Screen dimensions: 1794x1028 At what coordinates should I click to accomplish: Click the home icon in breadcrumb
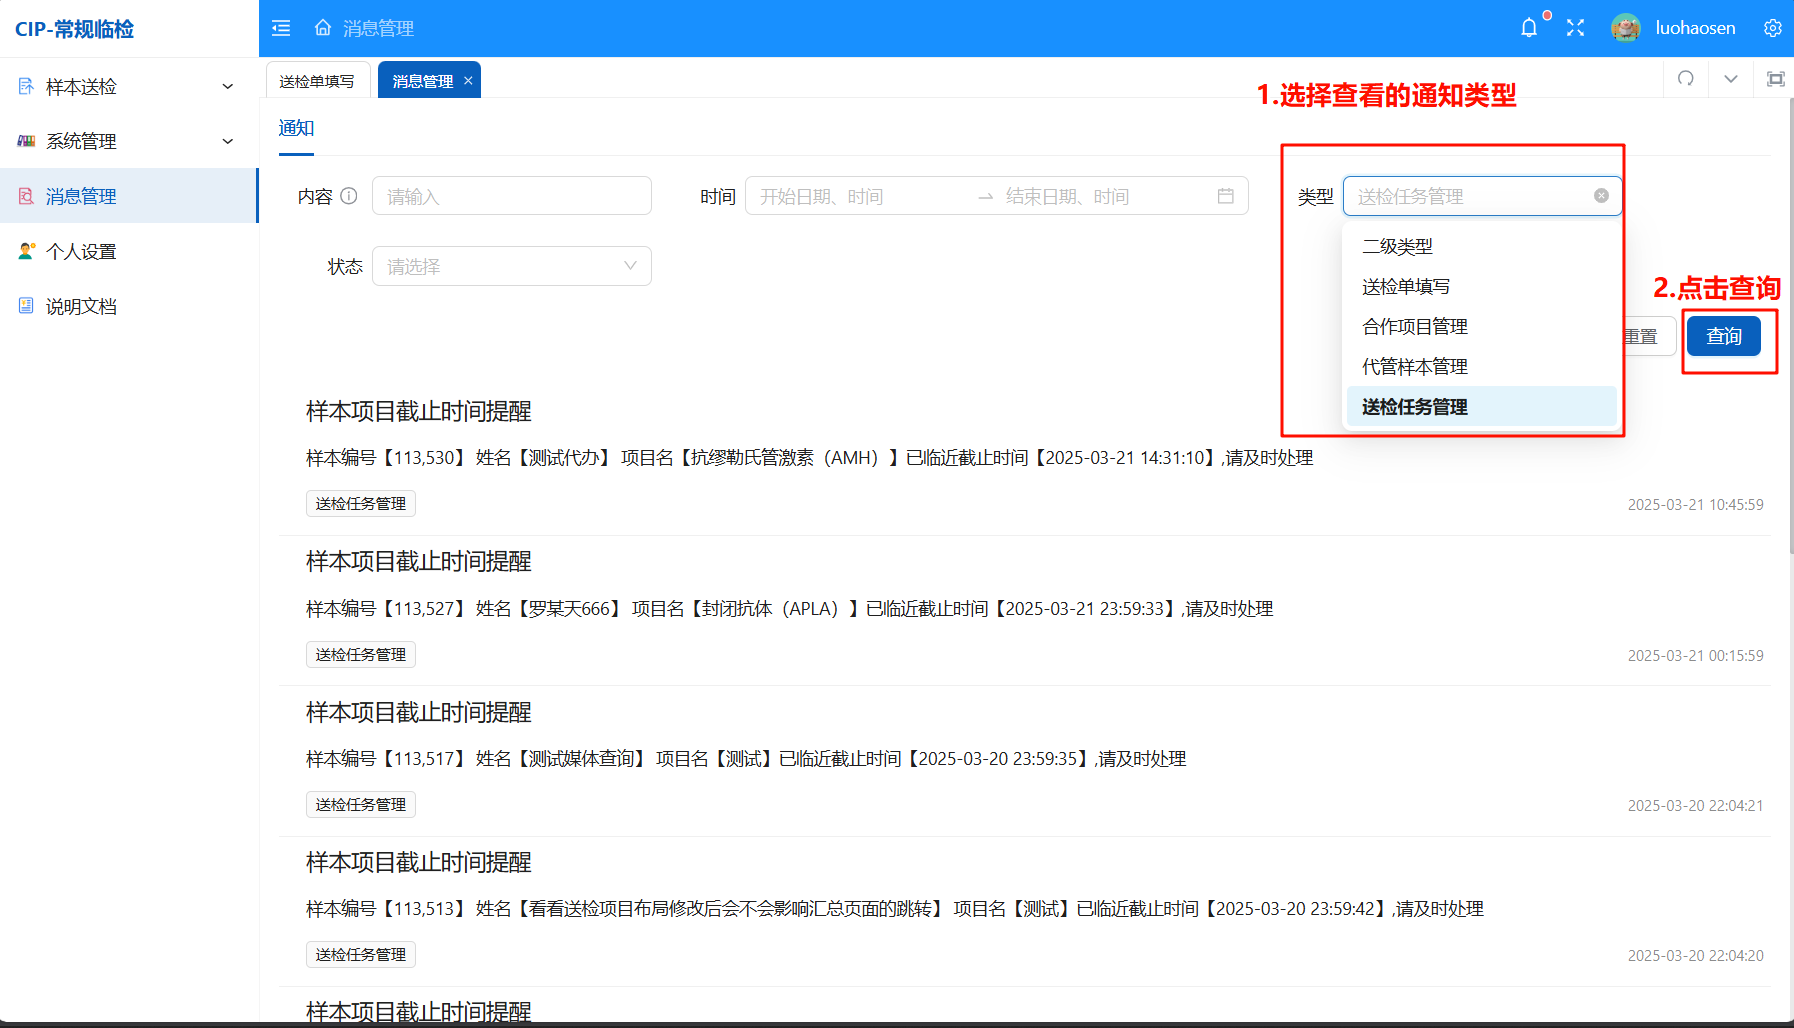tap(323, 28)
